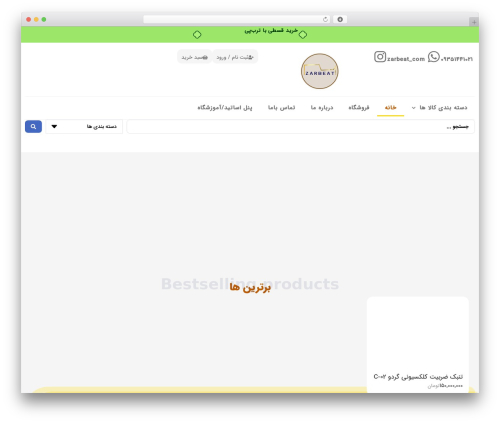Reload the page from the address bar

(325, 20)
